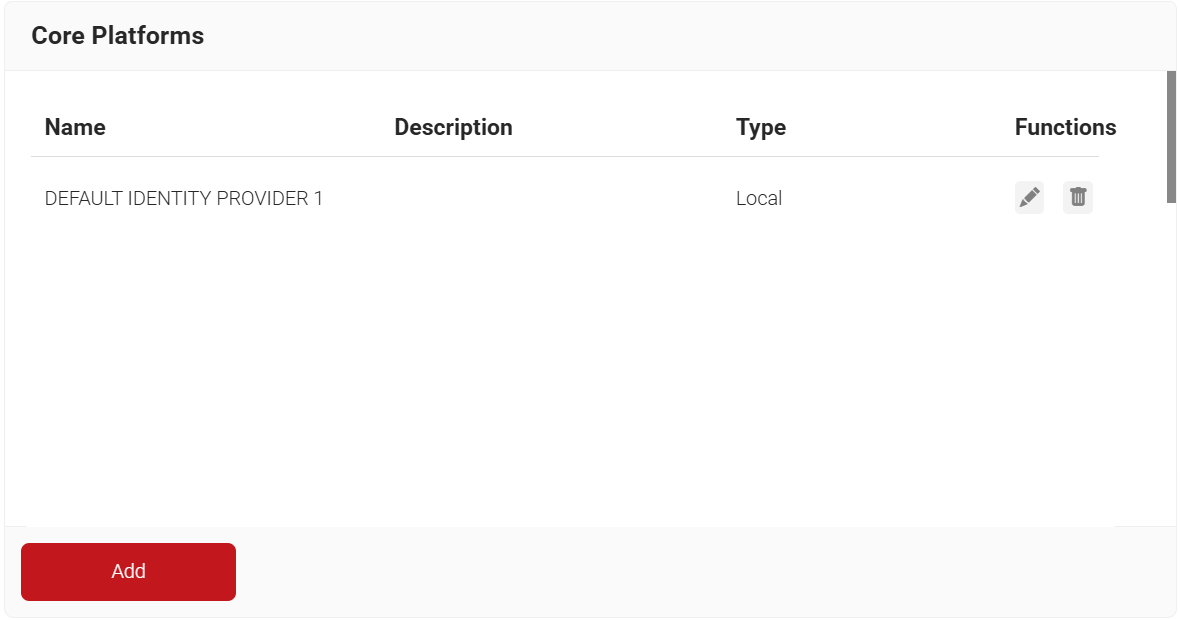Viewport: 1180px width, 620px height.
Task: Click the vertical scrollbar thumb
Action: (x=1171, y=137)
